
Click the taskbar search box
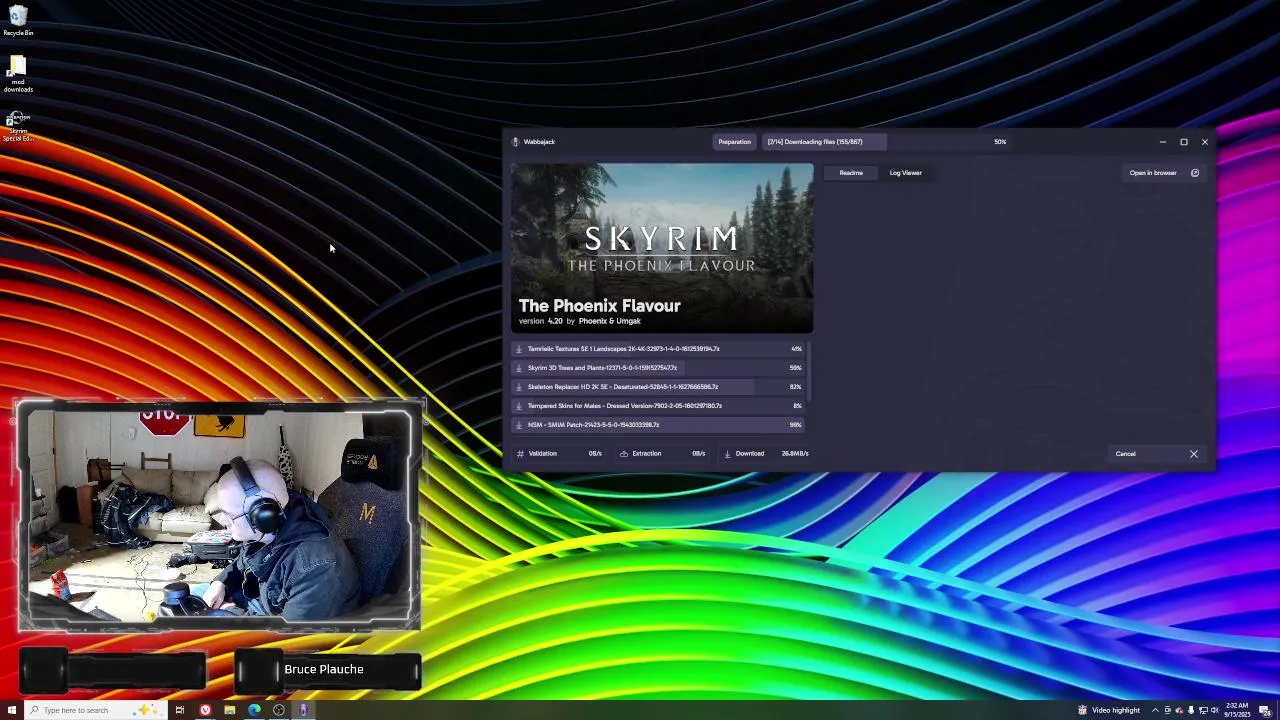94,710
